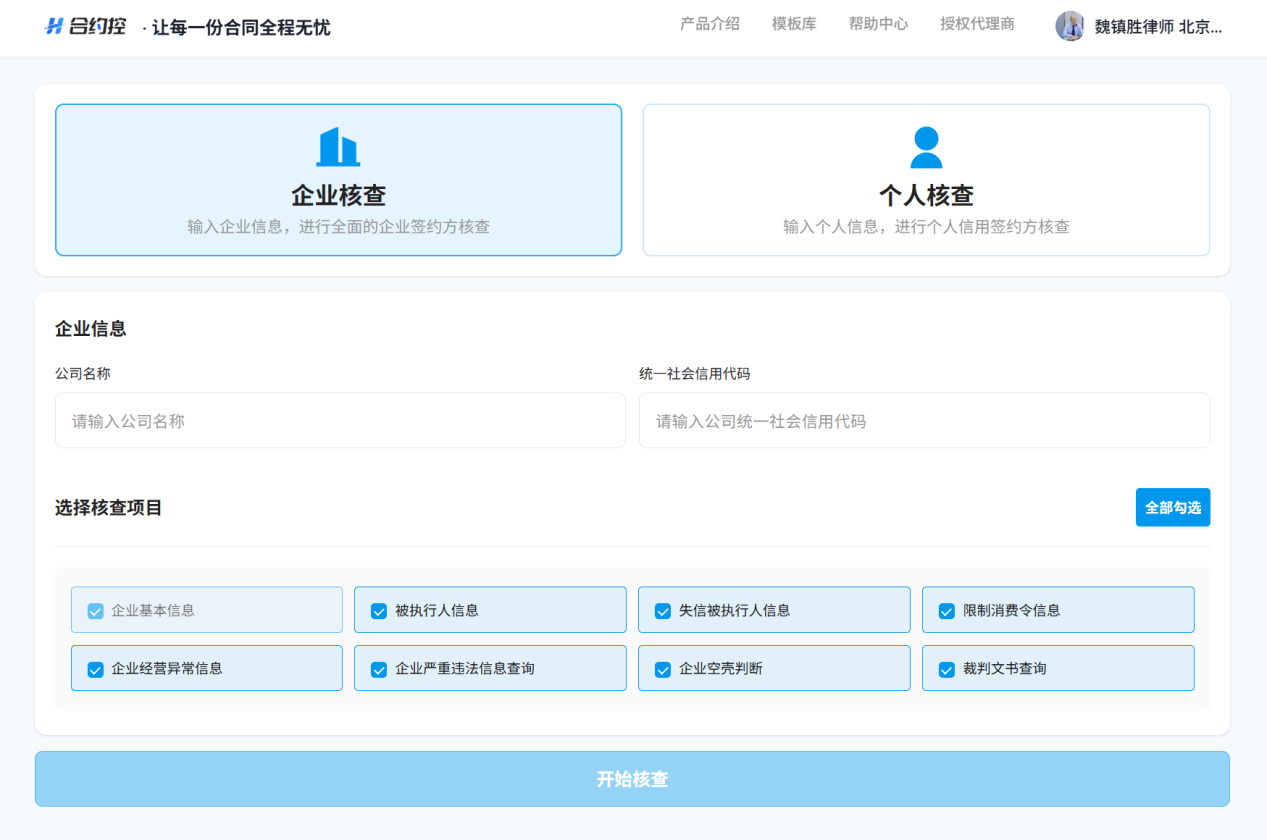
Task: Uncheck the 限制消费令信息 checkbox
Action: (x=947, y=610)
